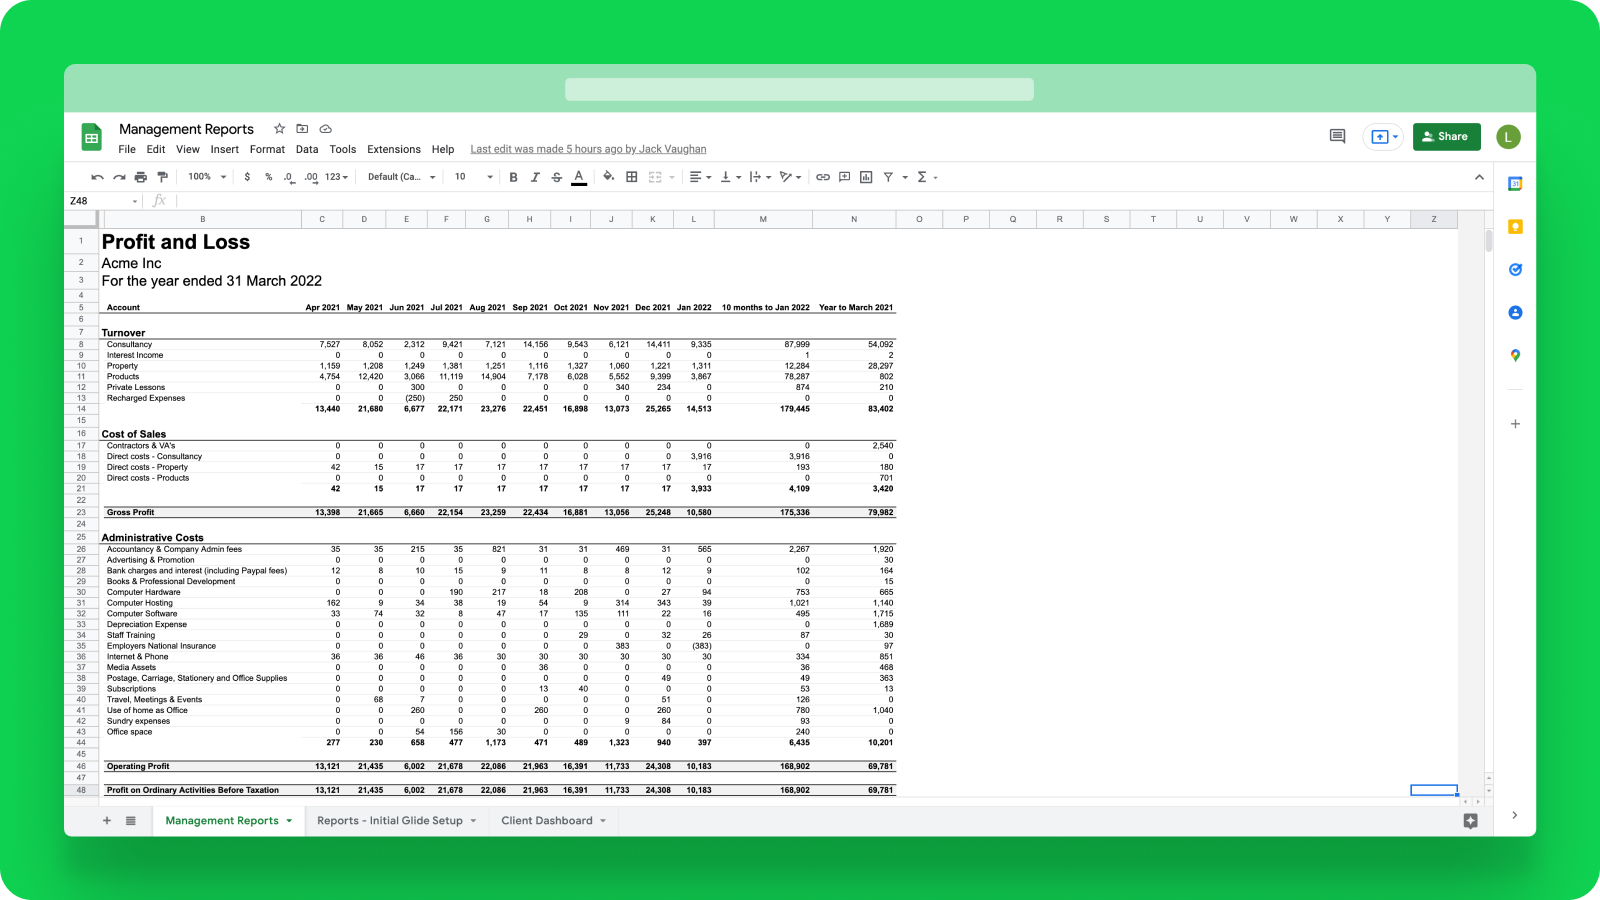1600x900 pixels.
Task: Click the insert link icon
Action: click(823, 177)
